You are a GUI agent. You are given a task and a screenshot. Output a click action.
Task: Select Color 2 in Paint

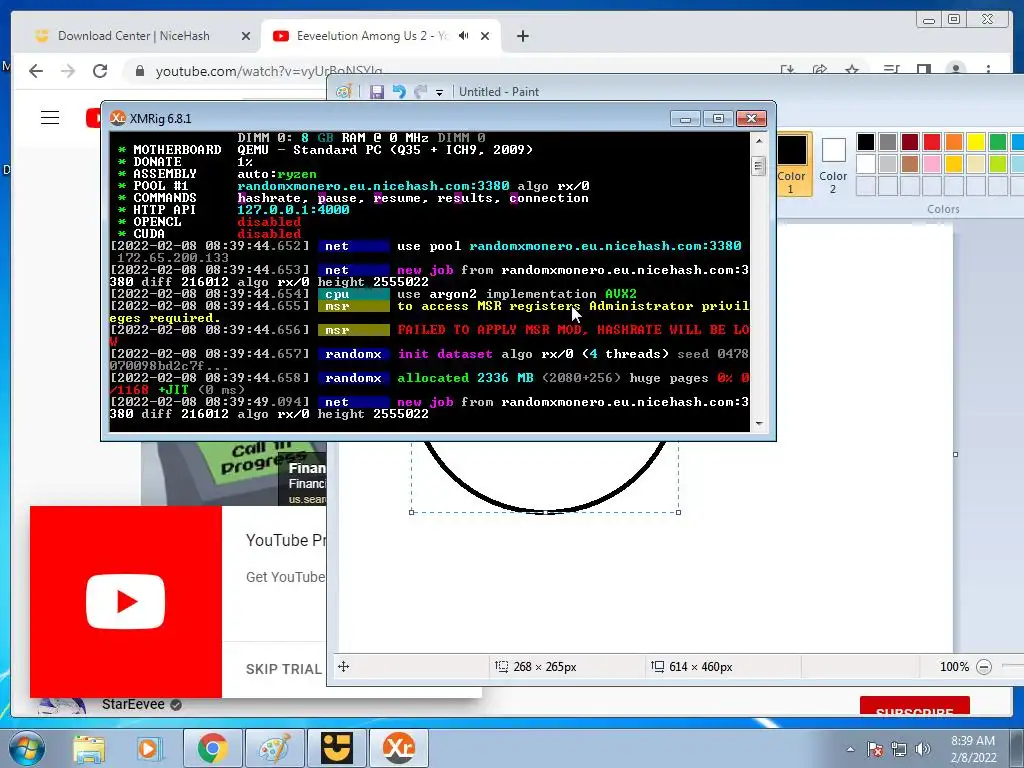pos(833,163)
